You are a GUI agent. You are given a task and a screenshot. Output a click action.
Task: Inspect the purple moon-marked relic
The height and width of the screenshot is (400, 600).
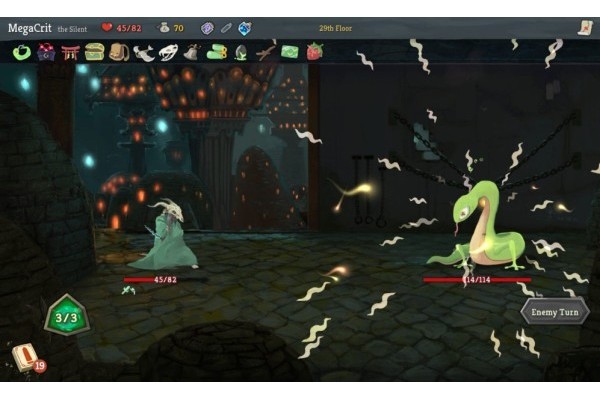point(46,52)
